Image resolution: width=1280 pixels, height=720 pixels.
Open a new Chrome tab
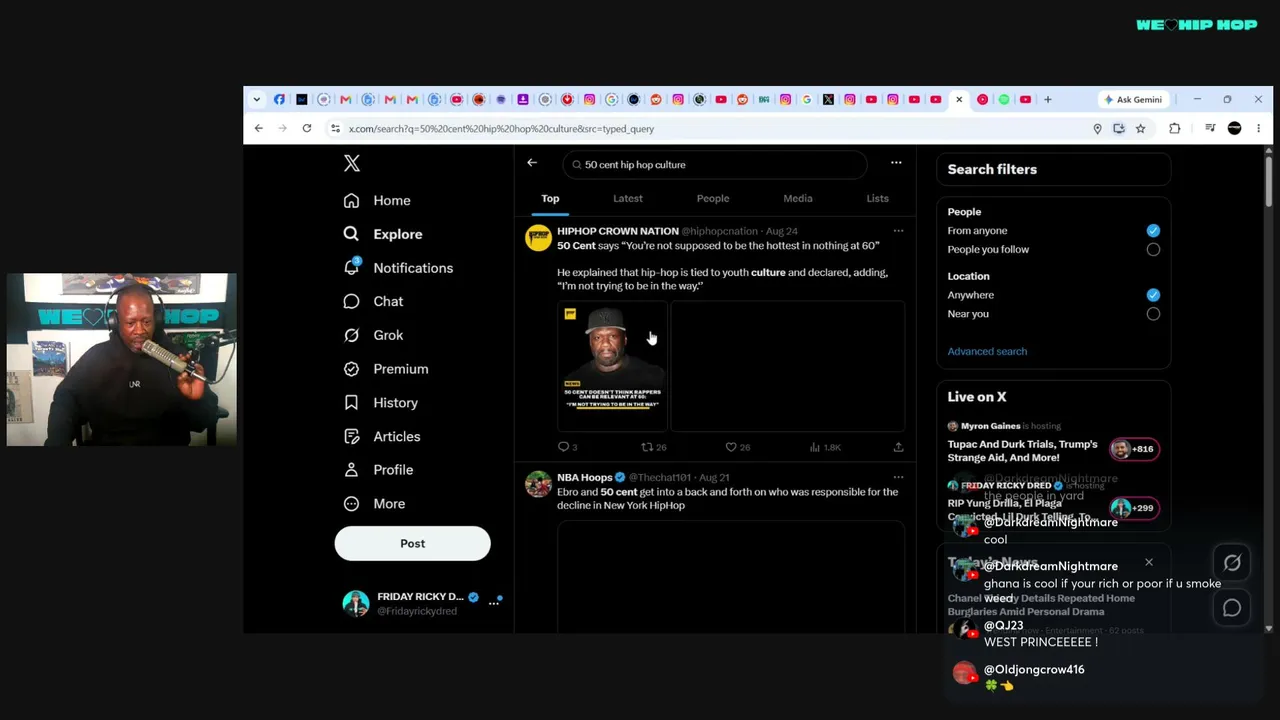pyautogui.click(x=1048, y=99)
